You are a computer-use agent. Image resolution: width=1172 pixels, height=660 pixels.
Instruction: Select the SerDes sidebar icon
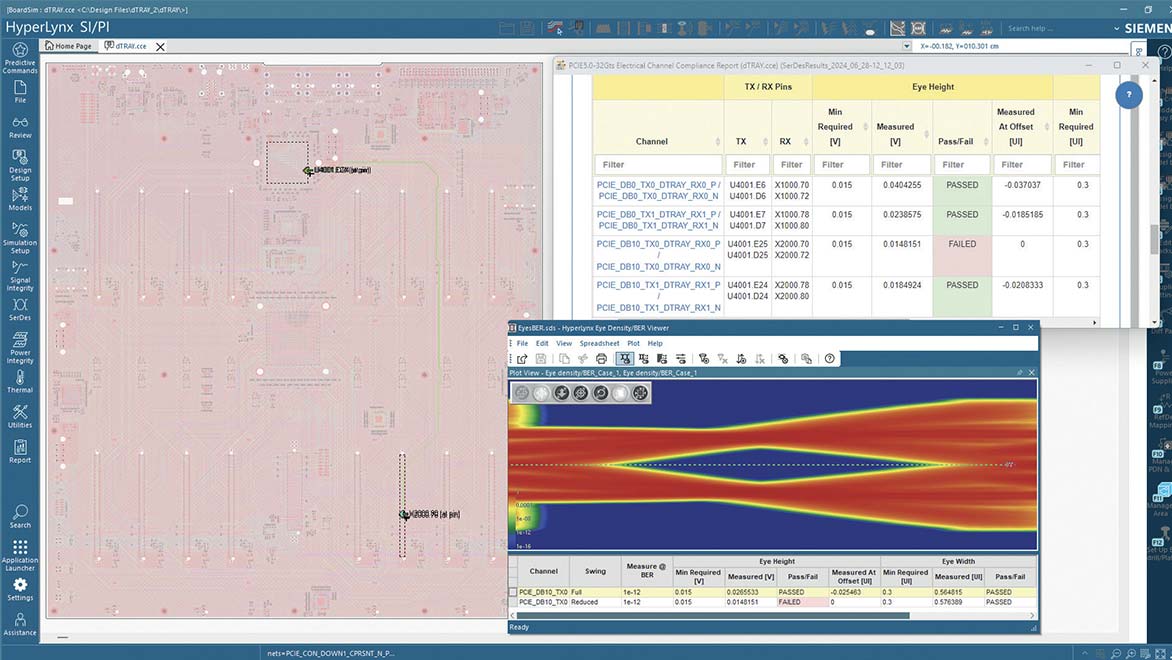pos(20,309)
